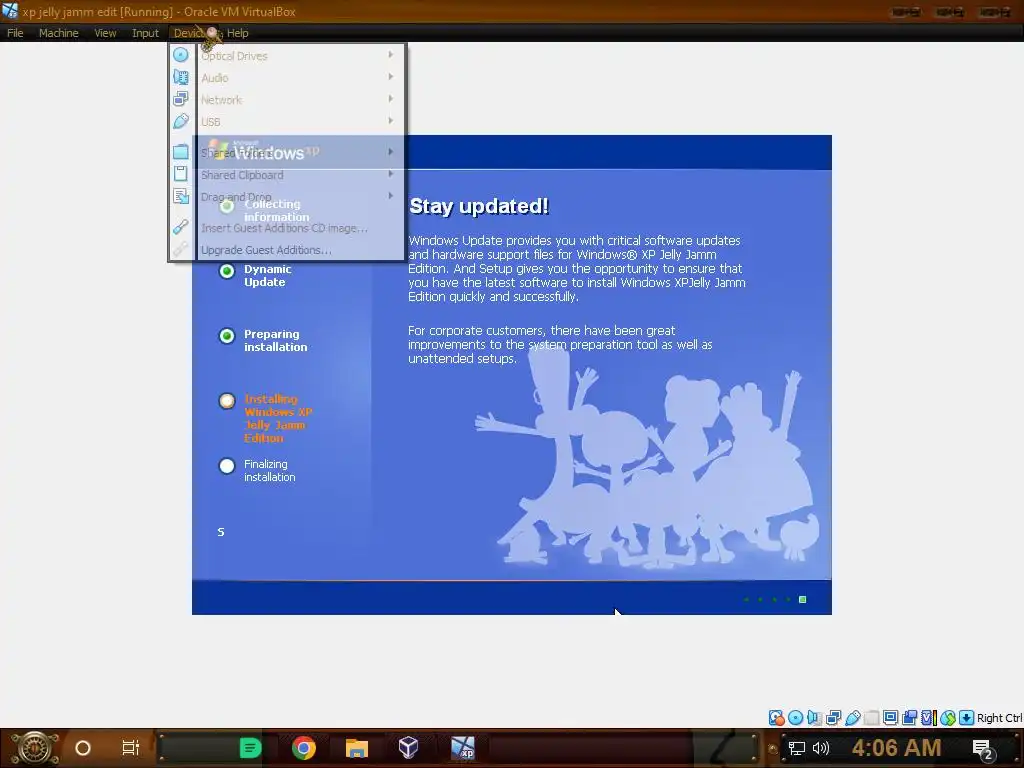This screenshot has height=768, width=1024.
Task: Open VirtualBox Manager cube taskbar icon
Action: tap(408, 748)
